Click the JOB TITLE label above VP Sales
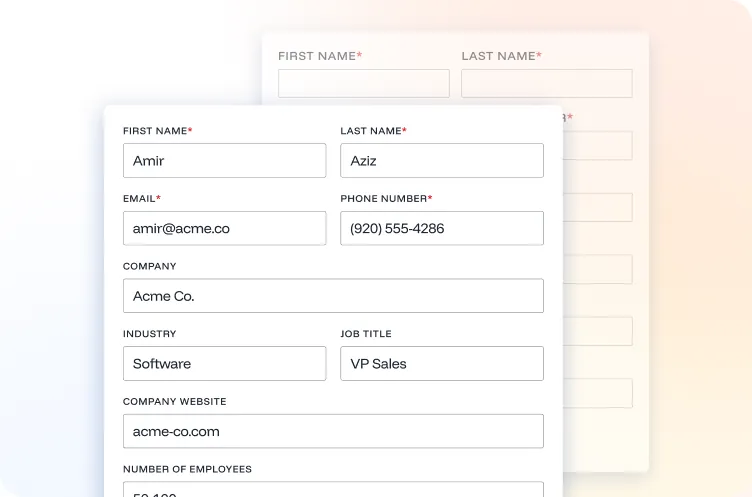The width and height of the screenshot is (752, 497). (x=366, y=334)
